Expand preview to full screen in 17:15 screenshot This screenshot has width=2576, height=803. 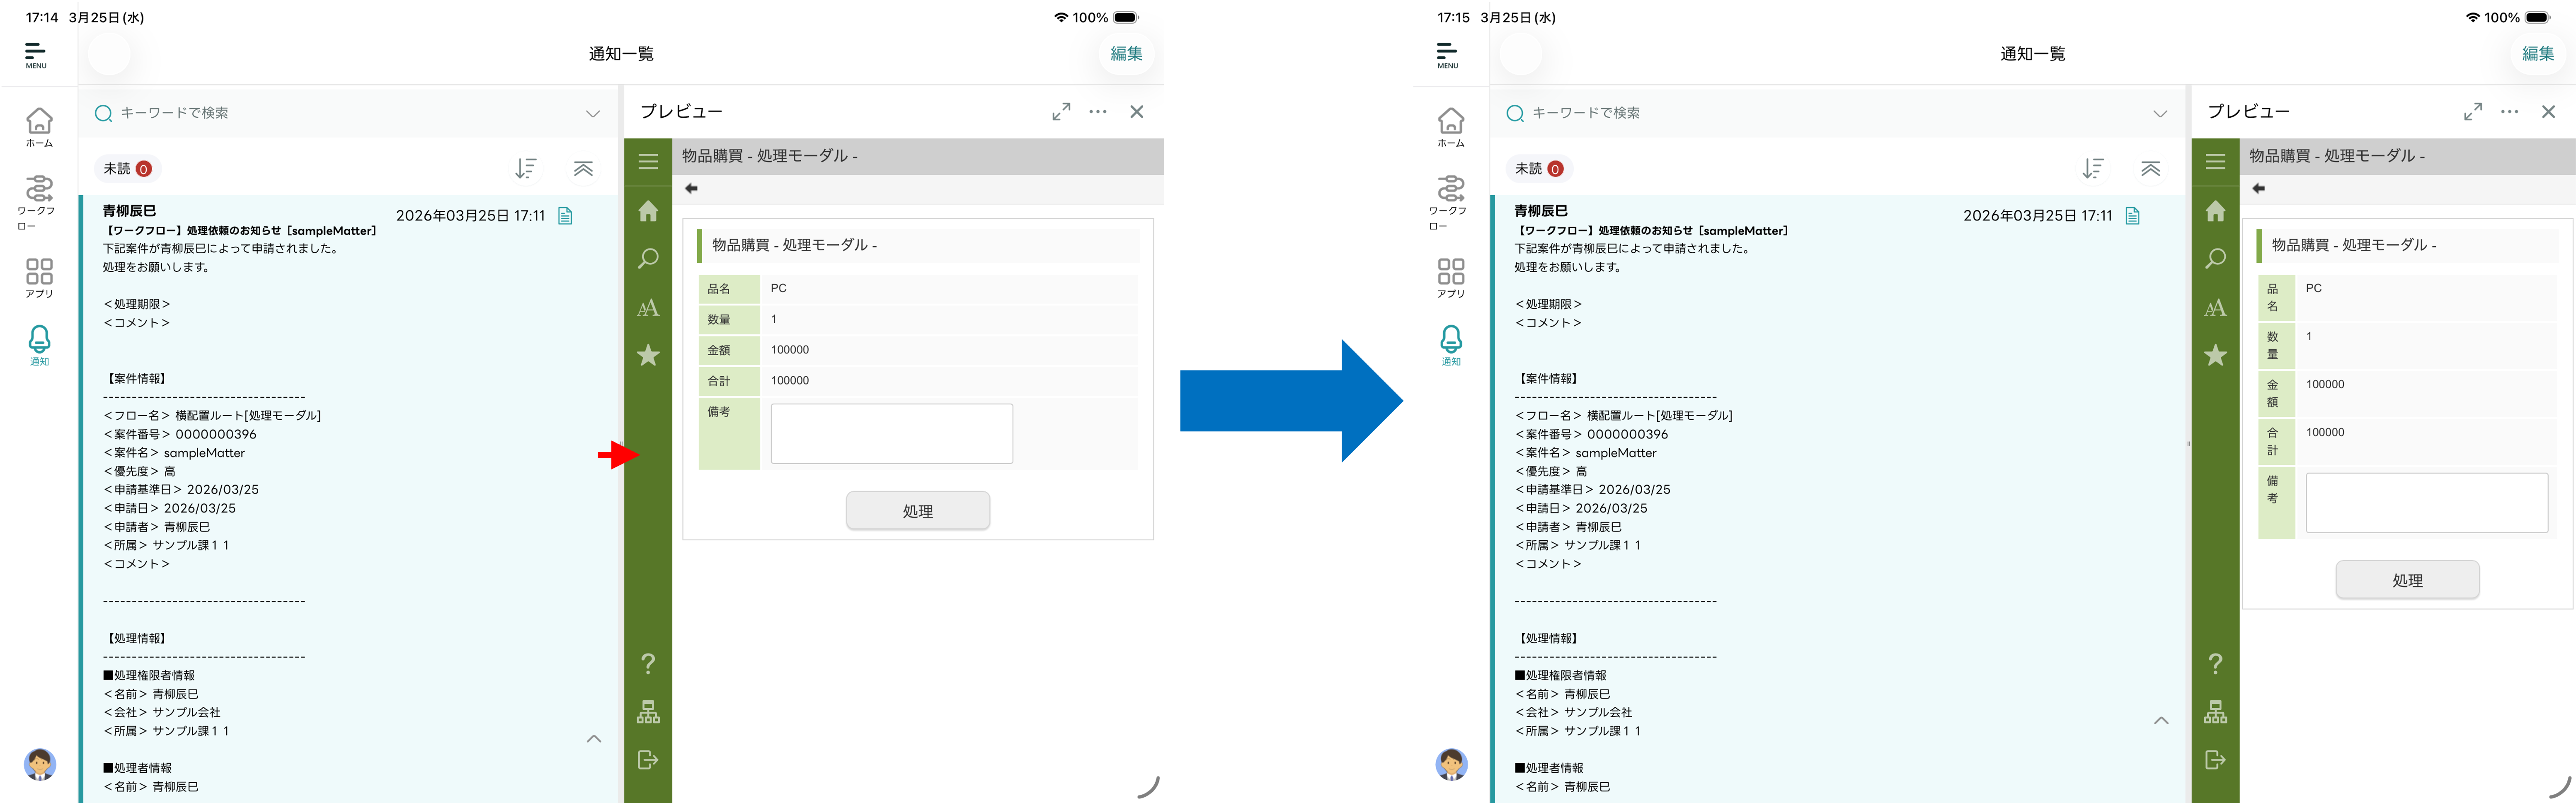2473,112
